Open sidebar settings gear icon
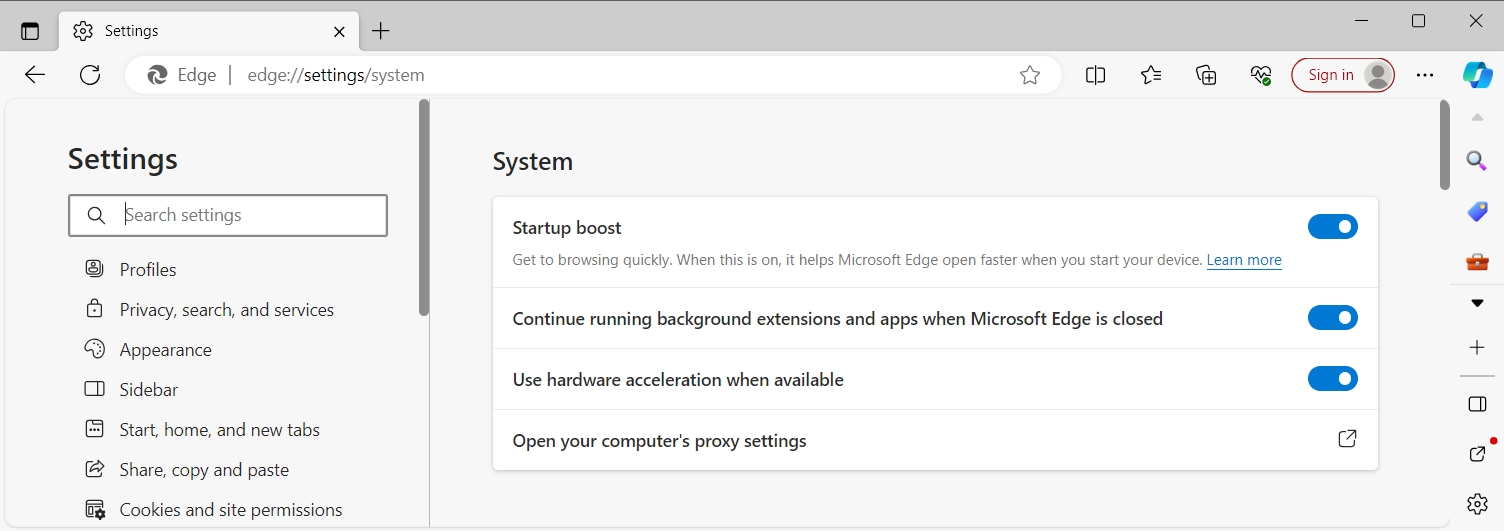This screenshot has height=531, width=1504. pos(1477,503)
